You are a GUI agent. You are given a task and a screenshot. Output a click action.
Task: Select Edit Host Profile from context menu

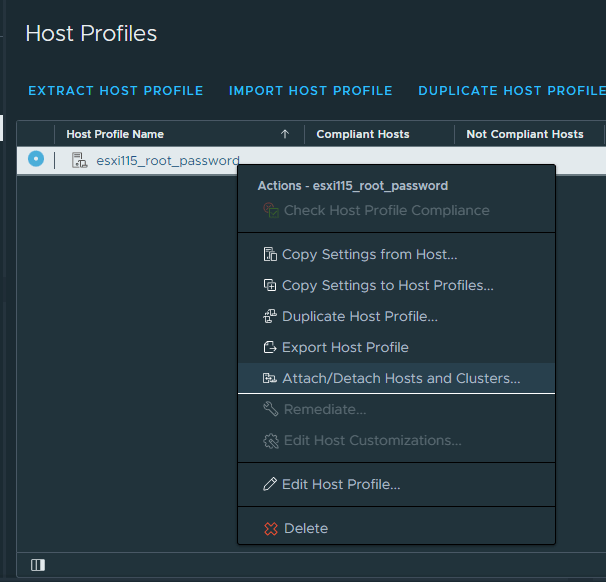(x=341, y=485)
